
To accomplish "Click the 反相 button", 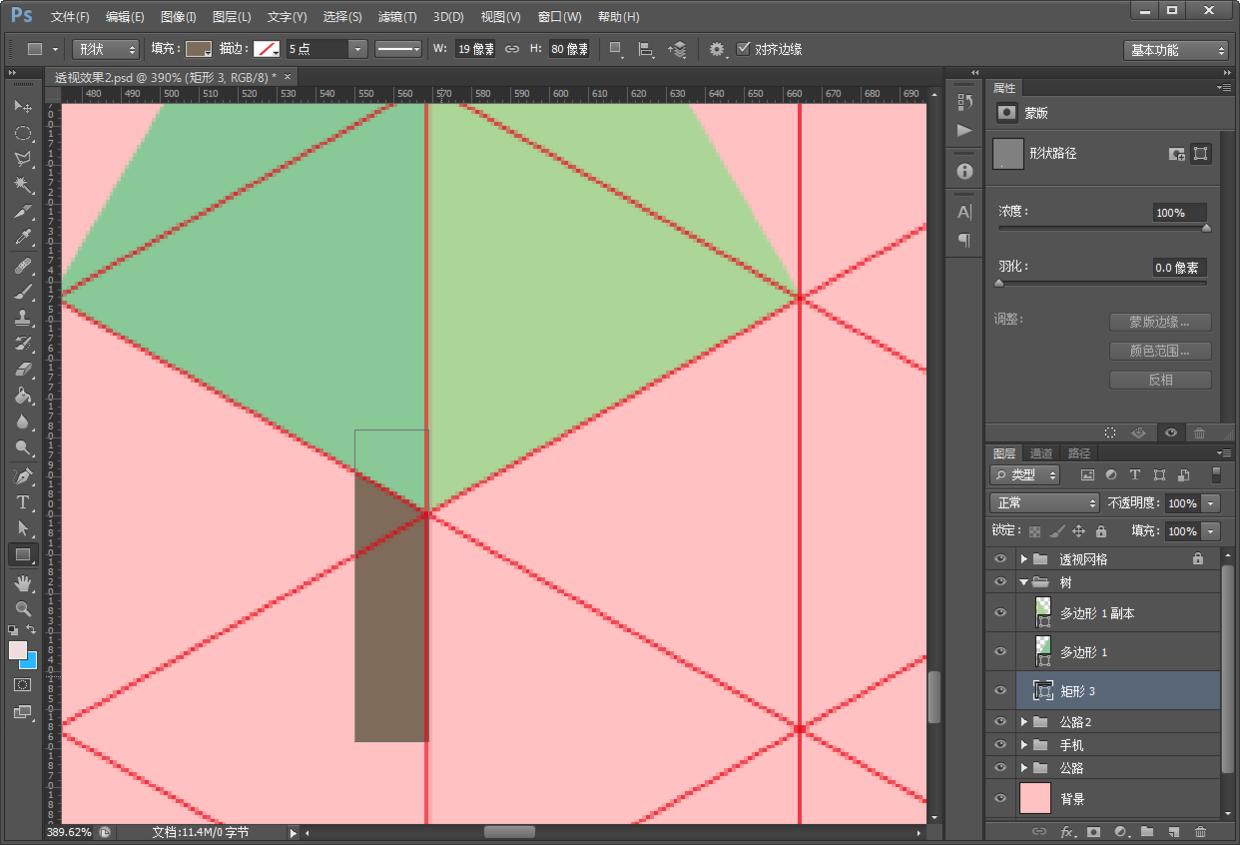I will pos(1160,380).
